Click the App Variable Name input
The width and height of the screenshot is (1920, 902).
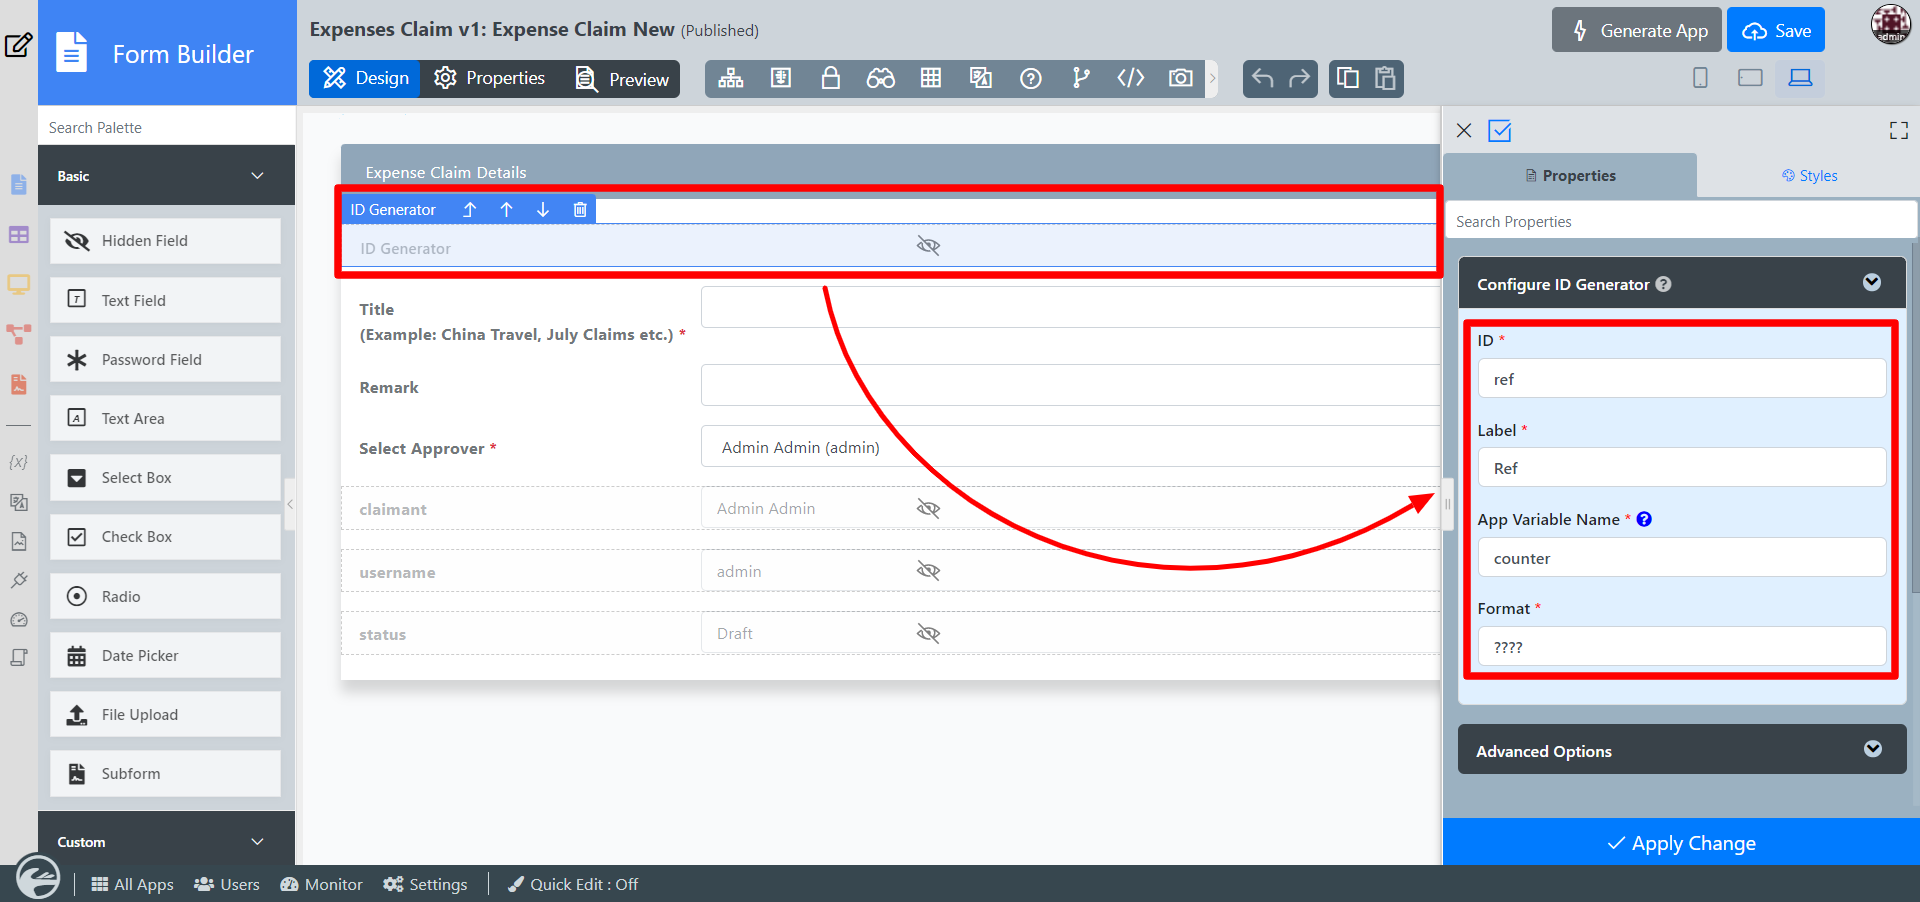pyautogui.click(x=1682, y=557)
